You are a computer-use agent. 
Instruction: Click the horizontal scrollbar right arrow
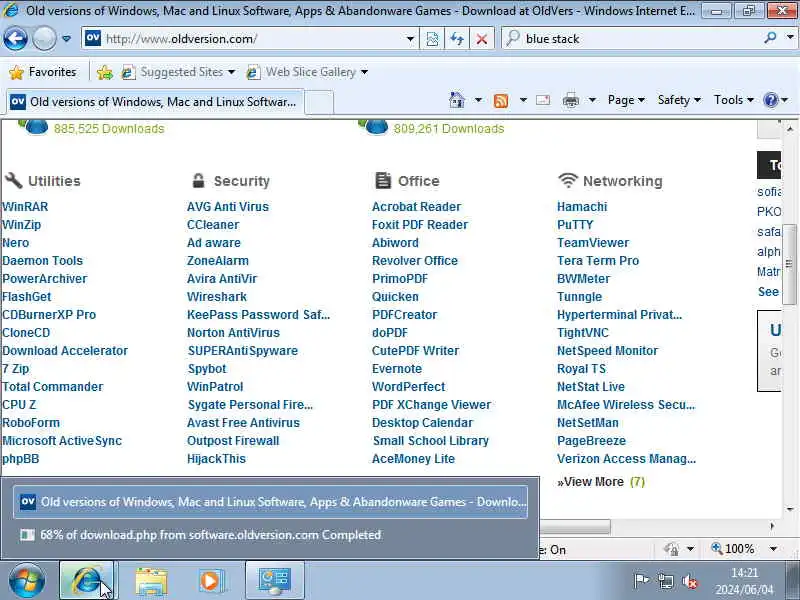click(772, 526)
